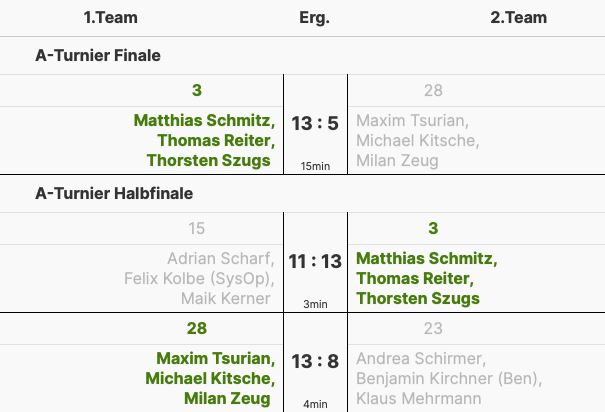The height and width of the screenshot is (412, 605).
Task: Click the 15min match duration
Action: [315, 166]
